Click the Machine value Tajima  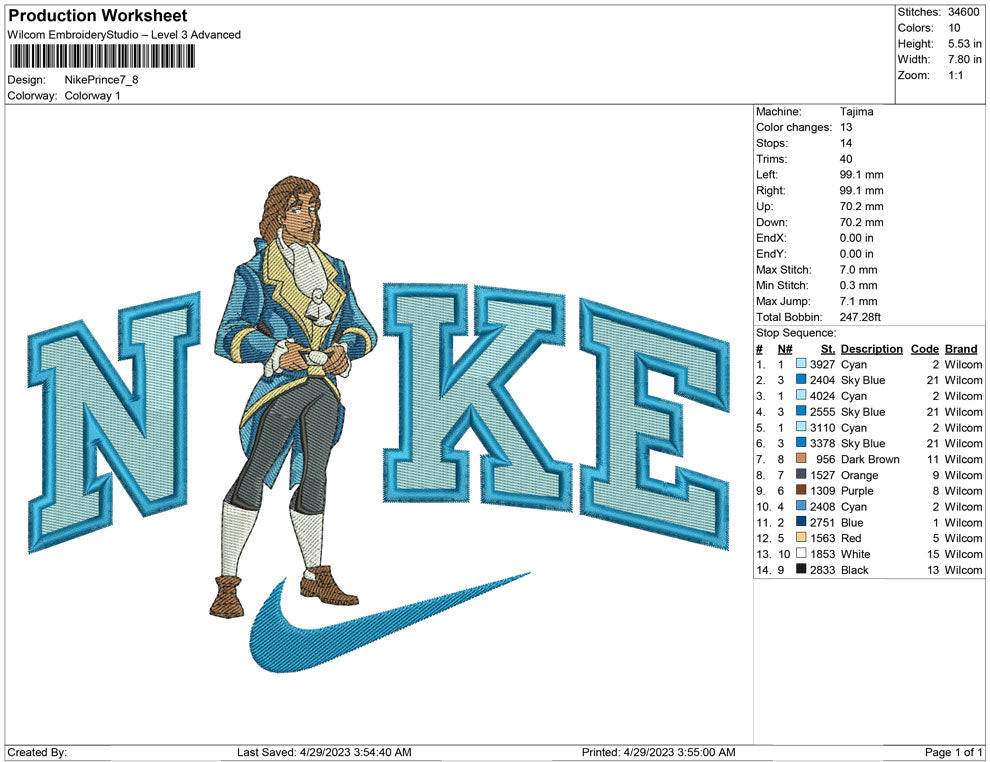pyautogui.click(x=856, y=112)
